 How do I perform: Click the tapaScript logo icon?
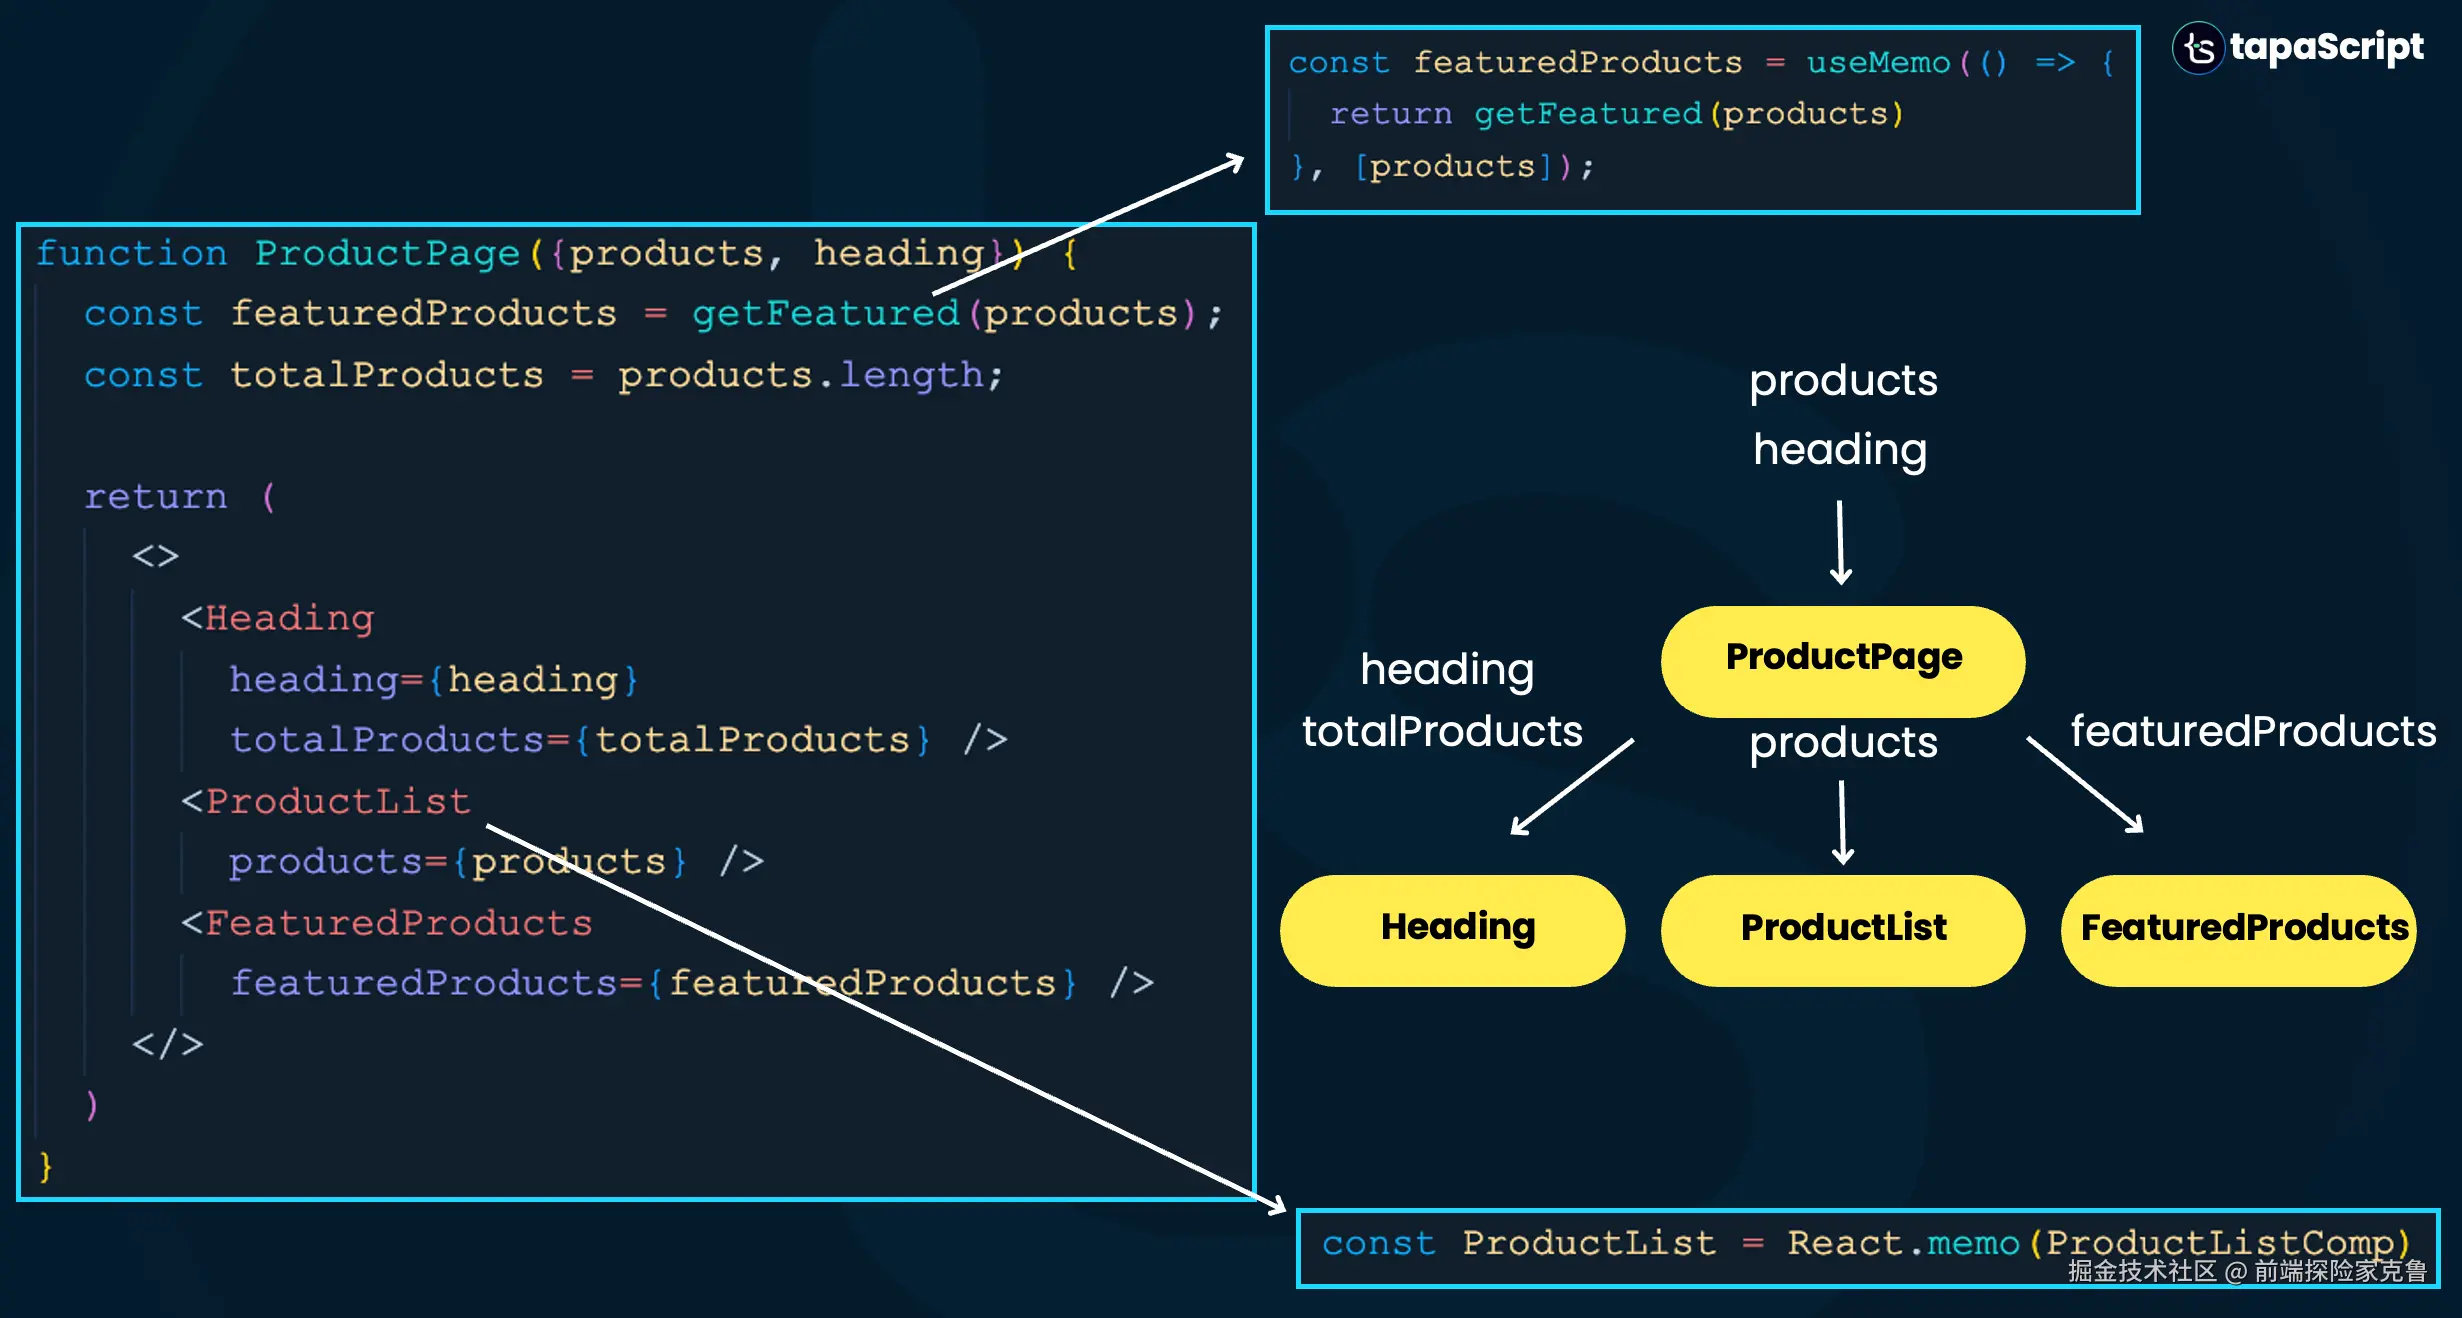pyautogui.click(x=2198, y=48)
